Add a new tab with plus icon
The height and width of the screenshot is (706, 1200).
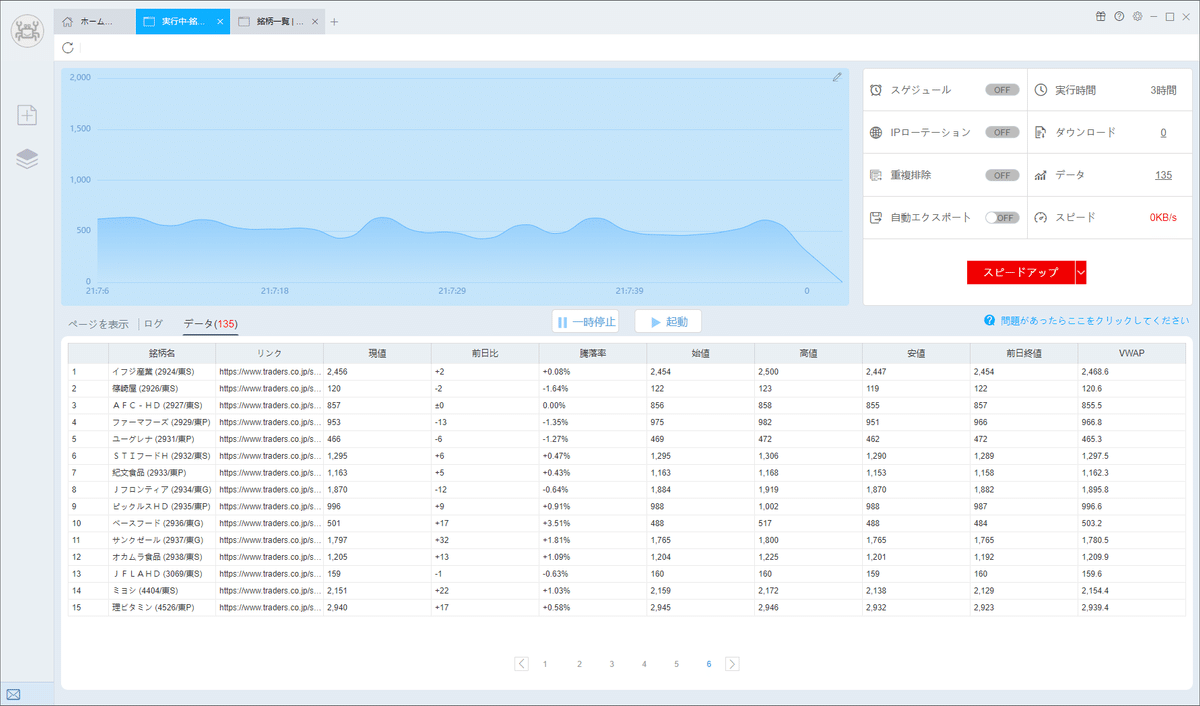[334, 22]
